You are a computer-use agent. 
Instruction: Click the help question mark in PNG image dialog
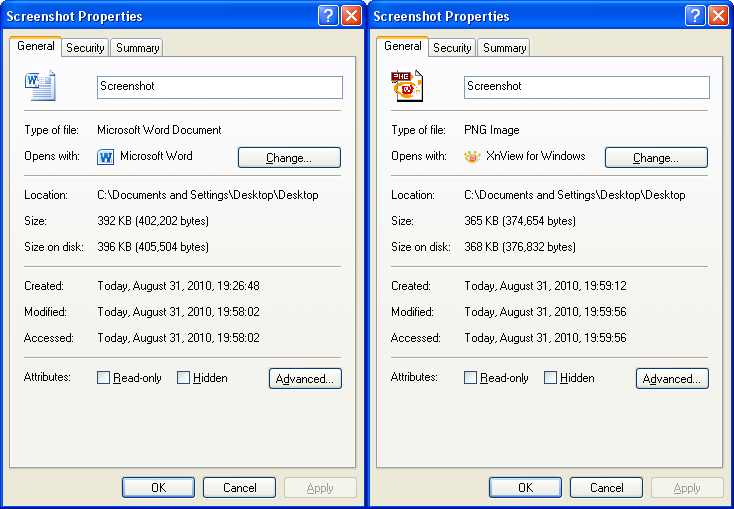click(695, 16)
